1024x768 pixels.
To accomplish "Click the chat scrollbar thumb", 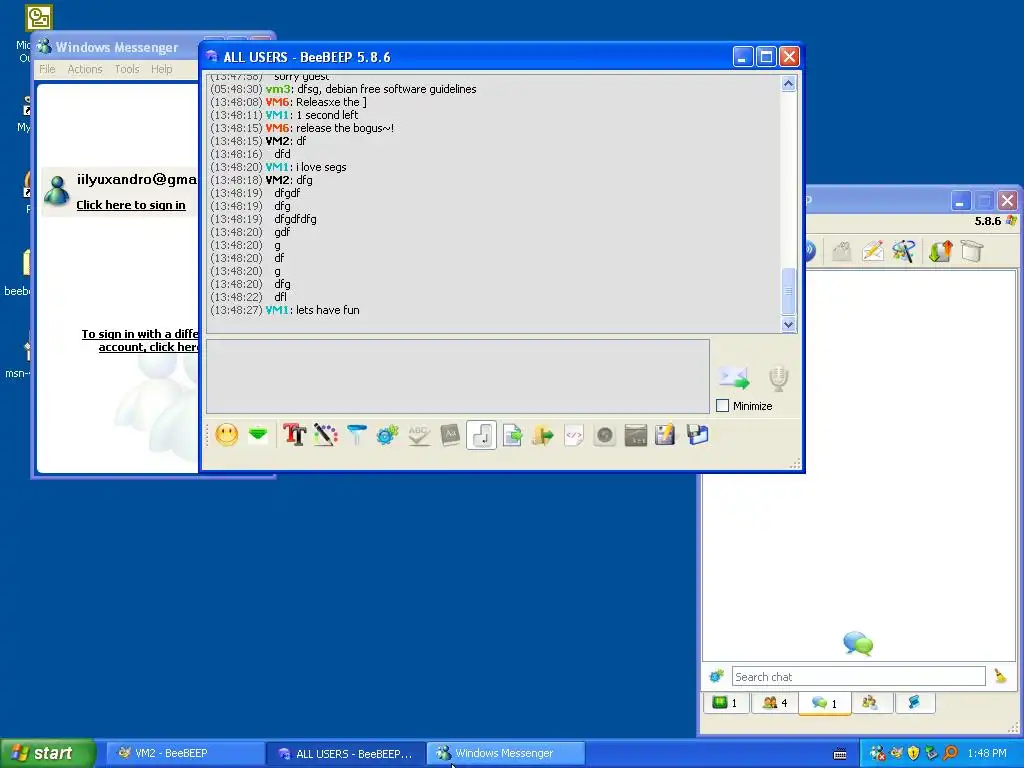I will tap(788, 291).
